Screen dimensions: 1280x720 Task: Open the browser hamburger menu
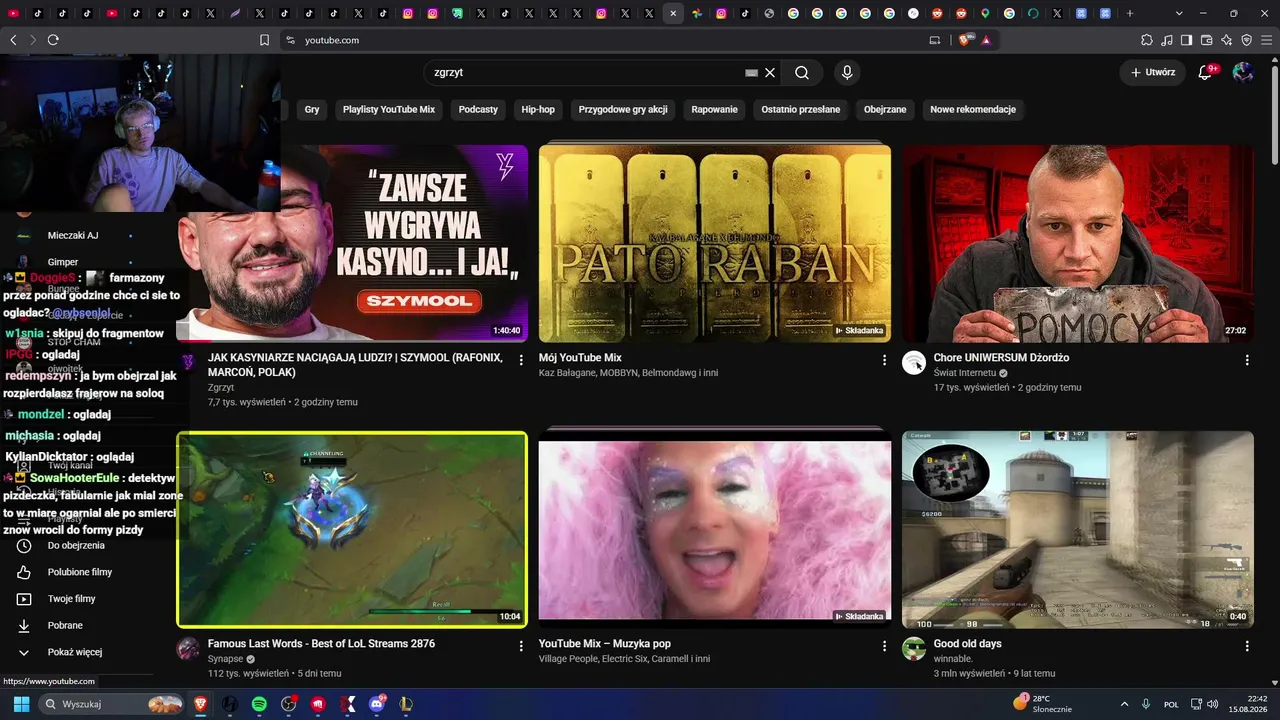pyautogui.click(x=1266, y=40)
